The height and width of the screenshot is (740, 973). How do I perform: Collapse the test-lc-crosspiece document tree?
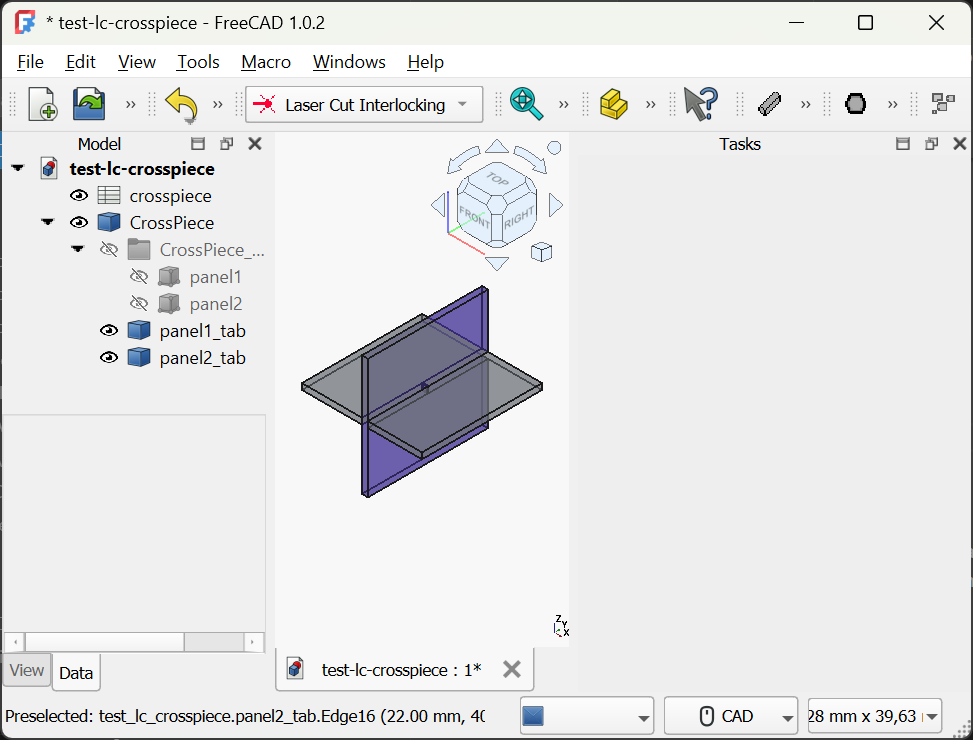point(18,168)
